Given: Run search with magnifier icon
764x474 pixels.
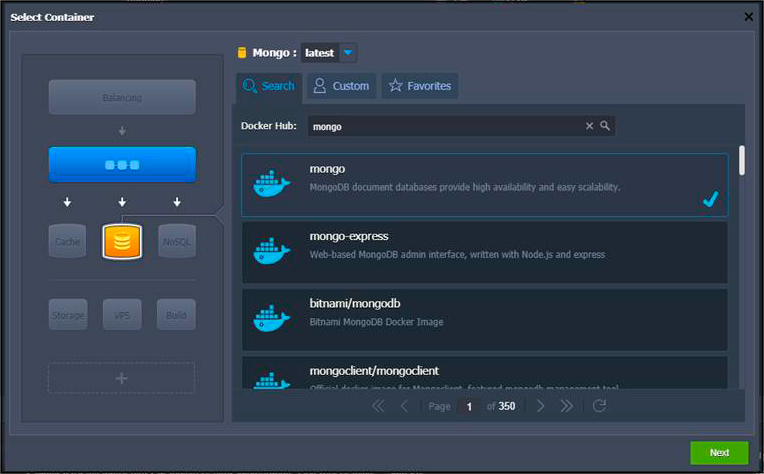Looking at the screenshot, I should pos(605,126).
